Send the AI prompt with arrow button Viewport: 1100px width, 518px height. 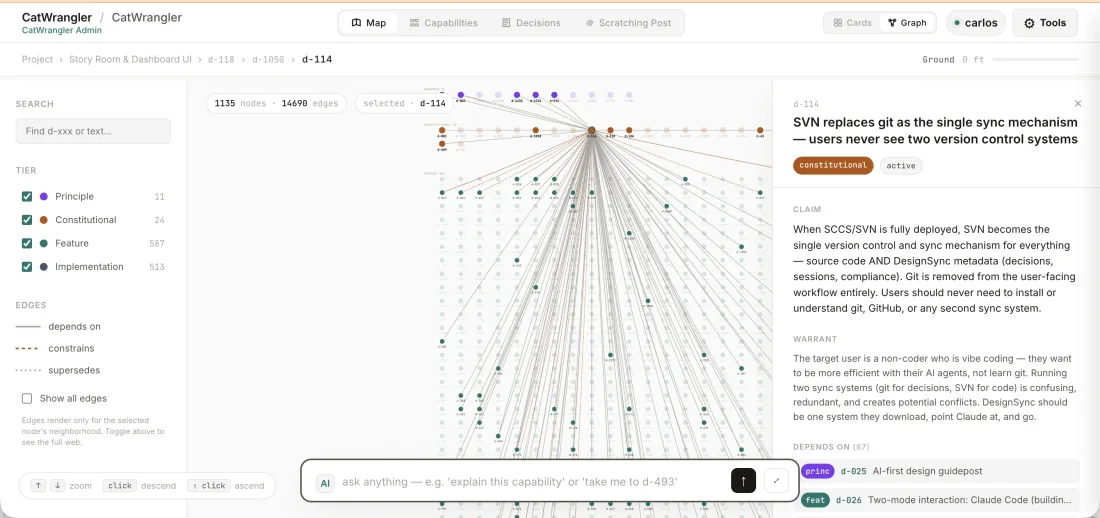[744, 481]
